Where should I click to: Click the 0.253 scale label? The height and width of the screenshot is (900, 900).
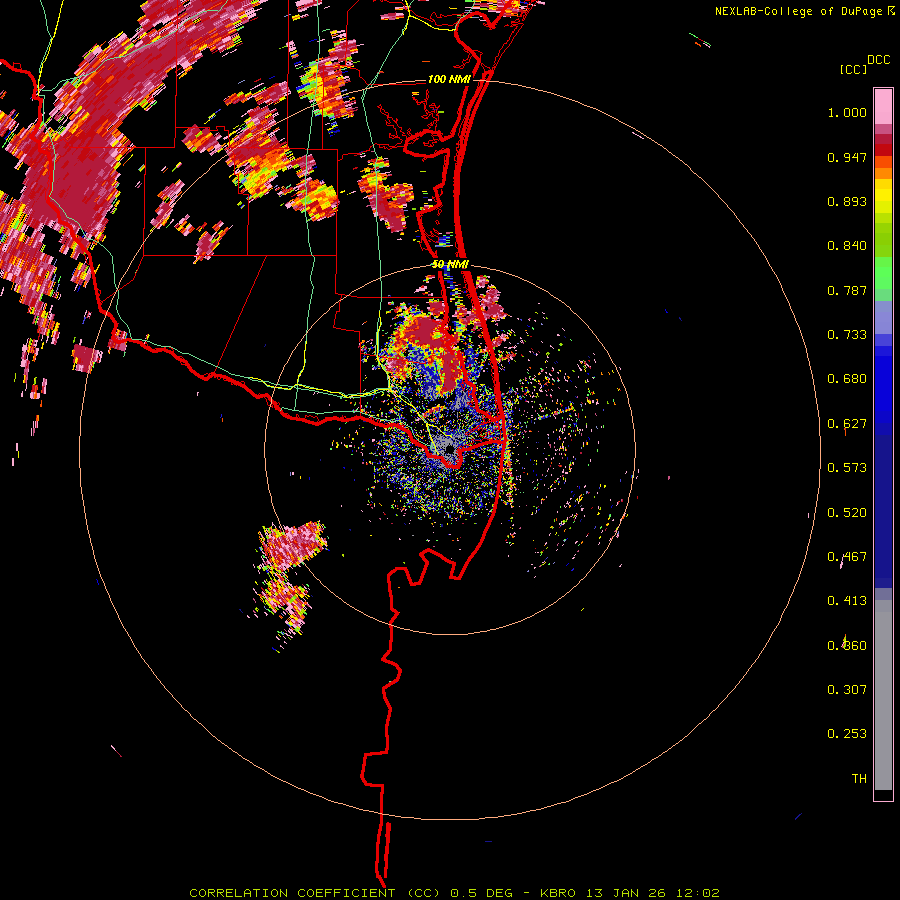847,734
